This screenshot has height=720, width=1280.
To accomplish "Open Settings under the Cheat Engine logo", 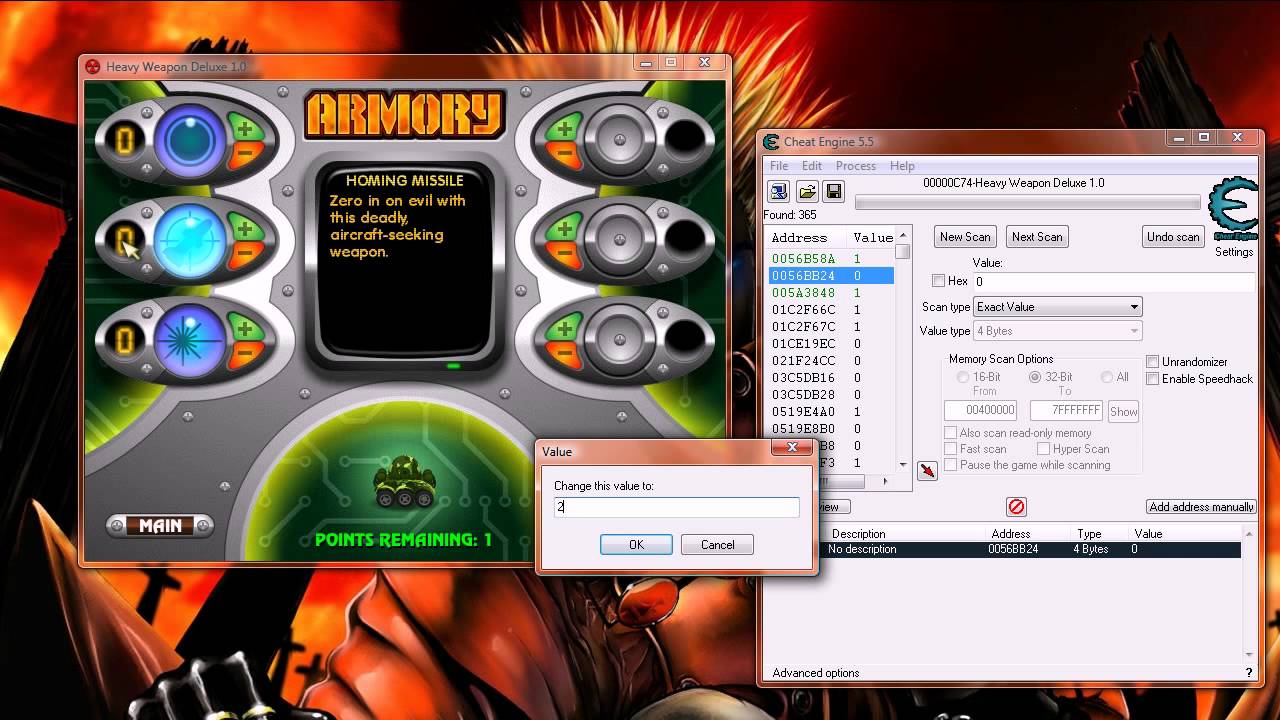I will point(1234,252).
